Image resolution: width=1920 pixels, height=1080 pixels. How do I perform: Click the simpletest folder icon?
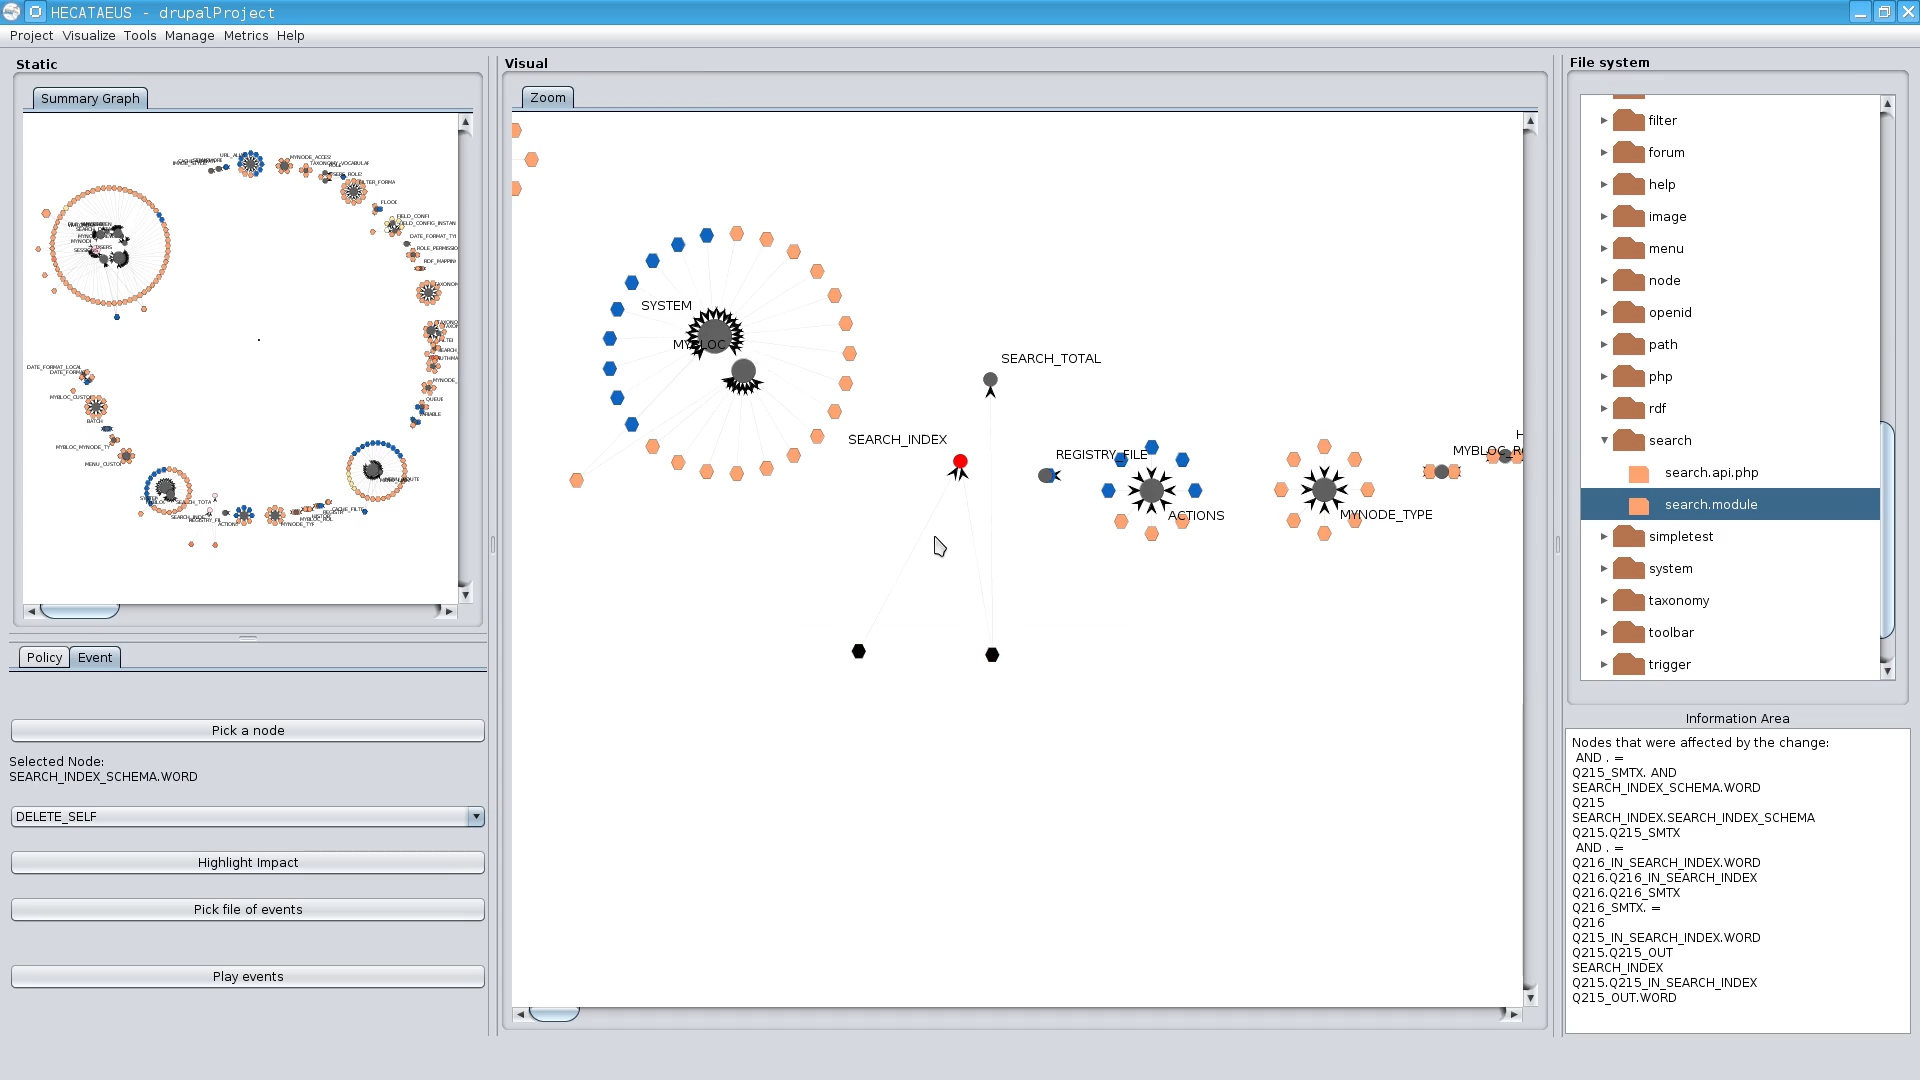click(1629, 536)
